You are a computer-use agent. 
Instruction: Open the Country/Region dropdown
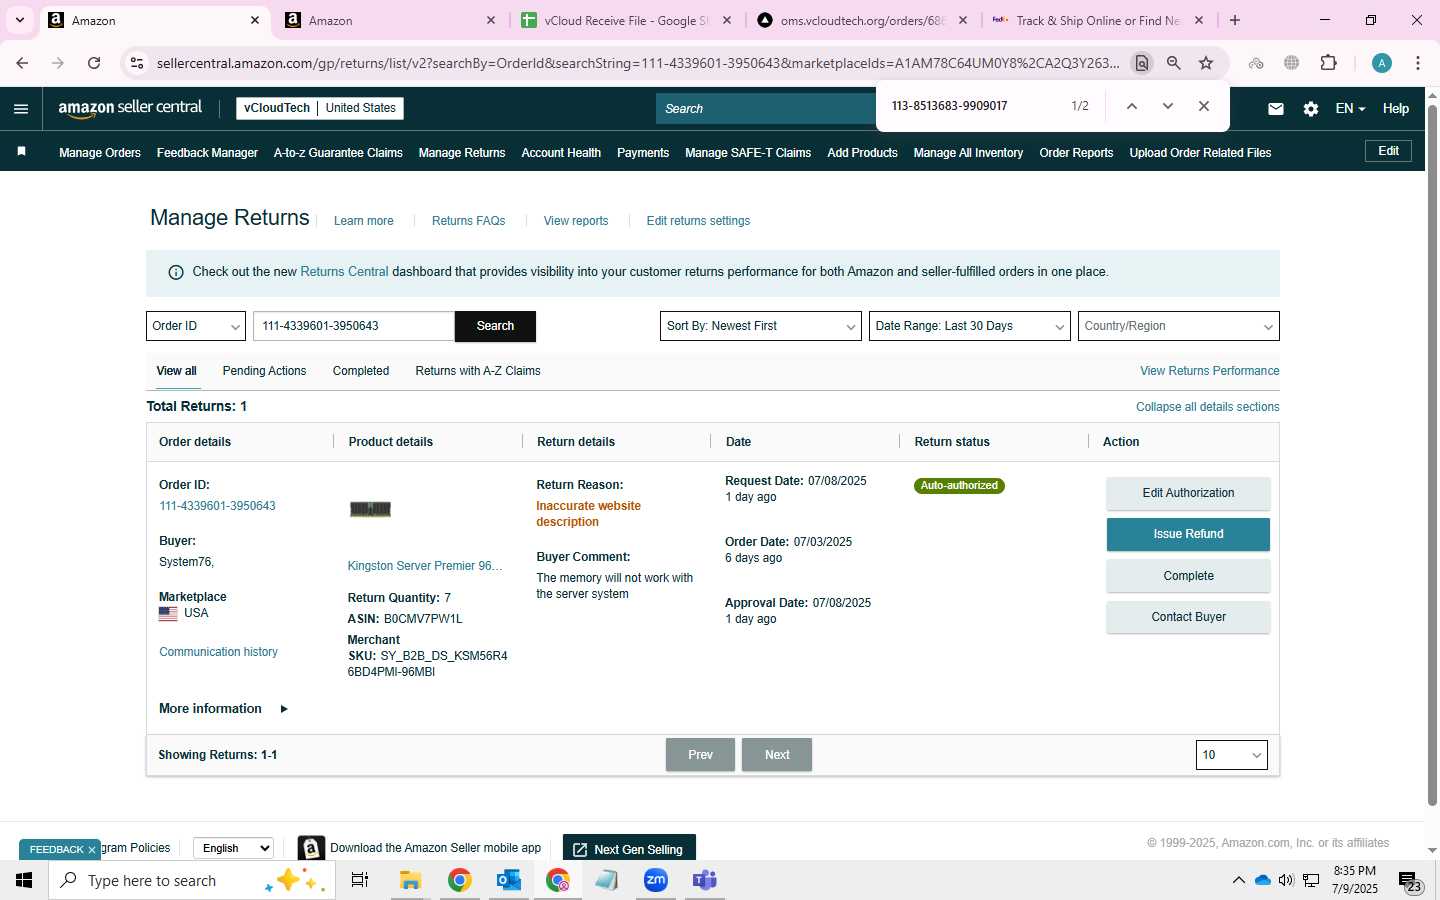tap(1178, 326)
